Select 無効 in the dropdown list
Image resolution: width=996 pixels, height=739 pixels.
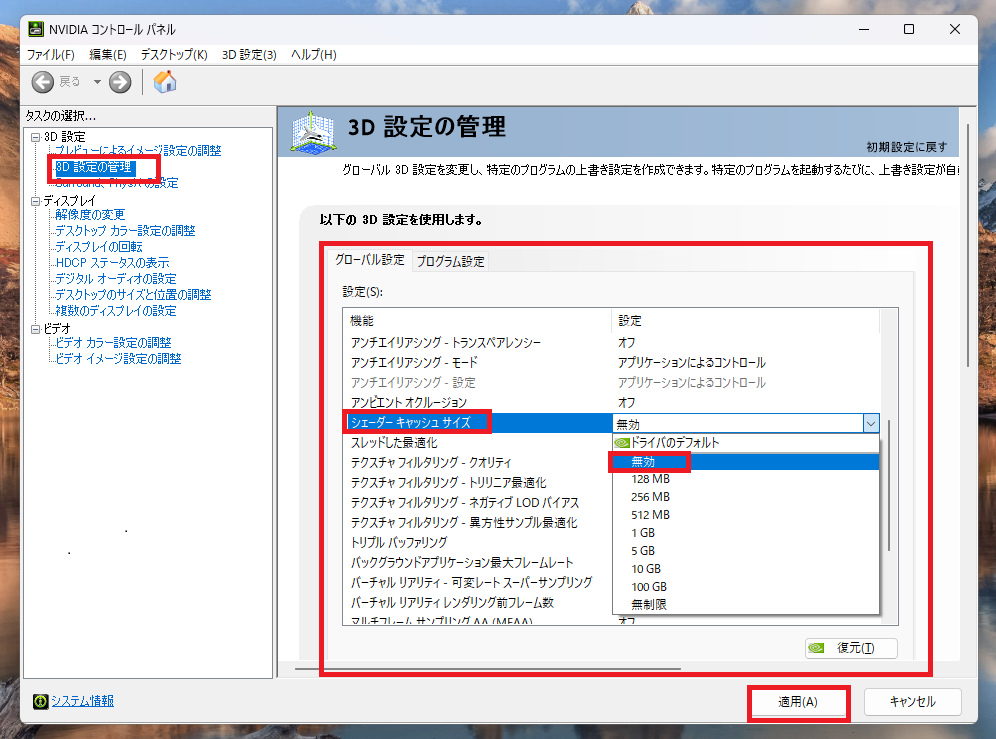643,462
